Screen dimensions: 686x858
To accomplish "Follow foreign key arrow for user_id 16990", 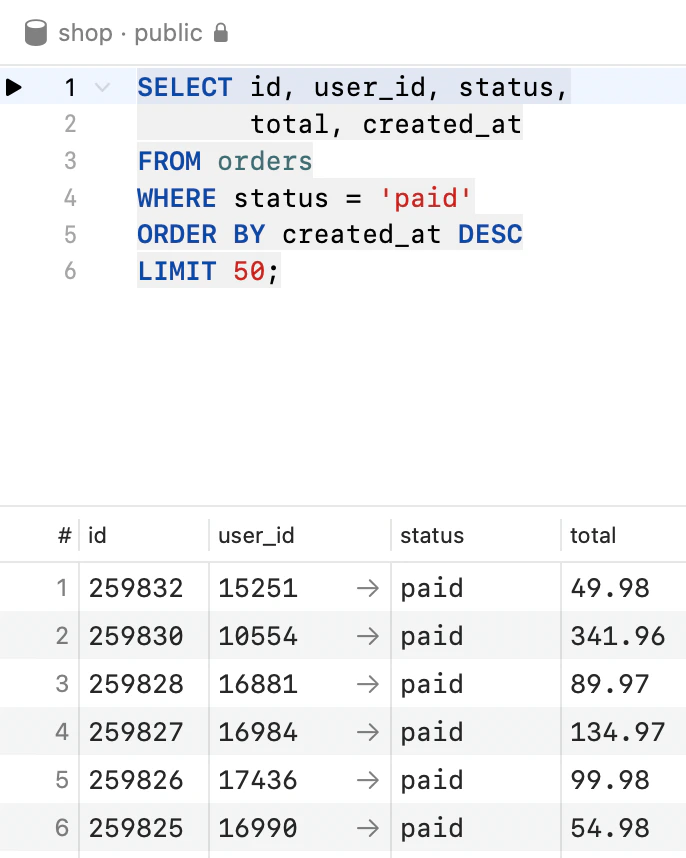I will pos(368,828).
